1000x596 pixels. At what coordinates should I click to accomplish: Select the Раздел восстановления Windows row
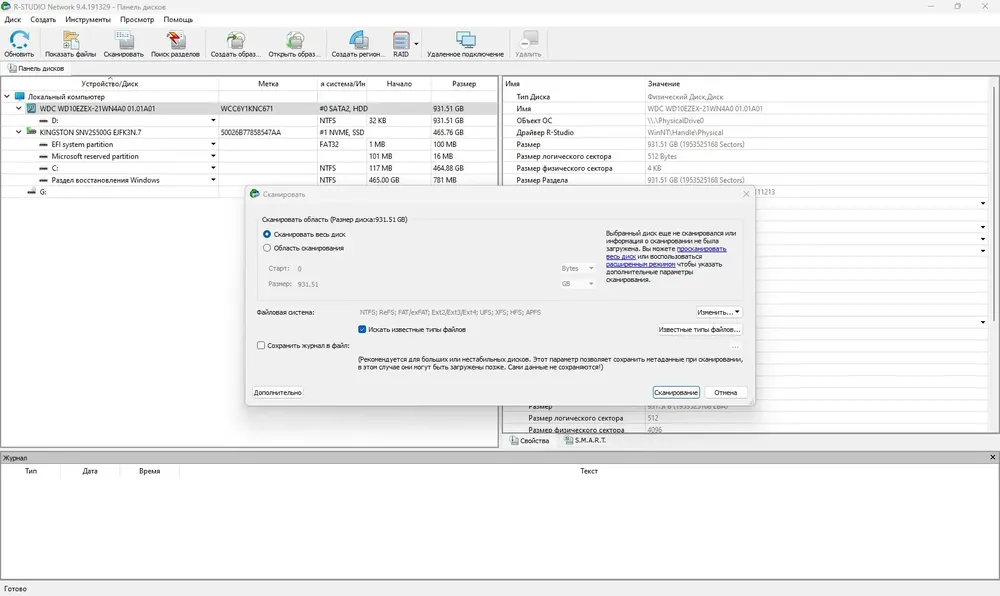point(249,180)
